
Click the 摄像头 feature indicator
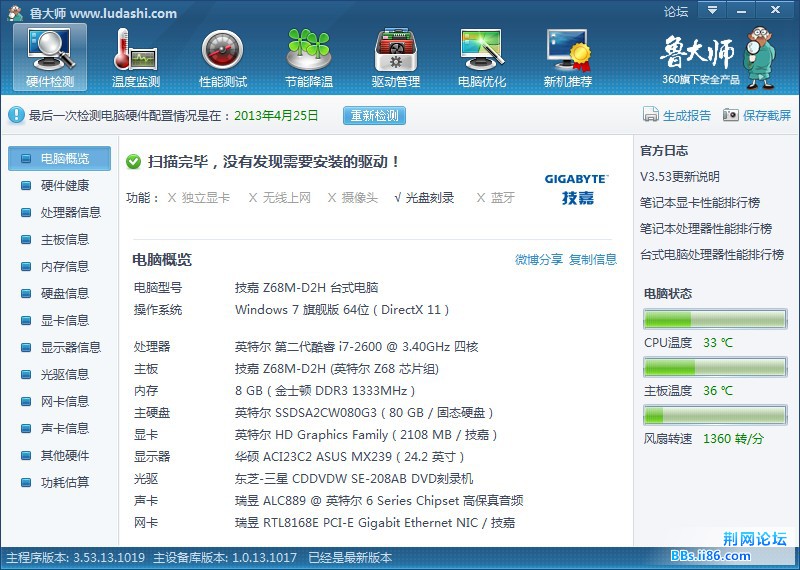[x=353, y=197]
